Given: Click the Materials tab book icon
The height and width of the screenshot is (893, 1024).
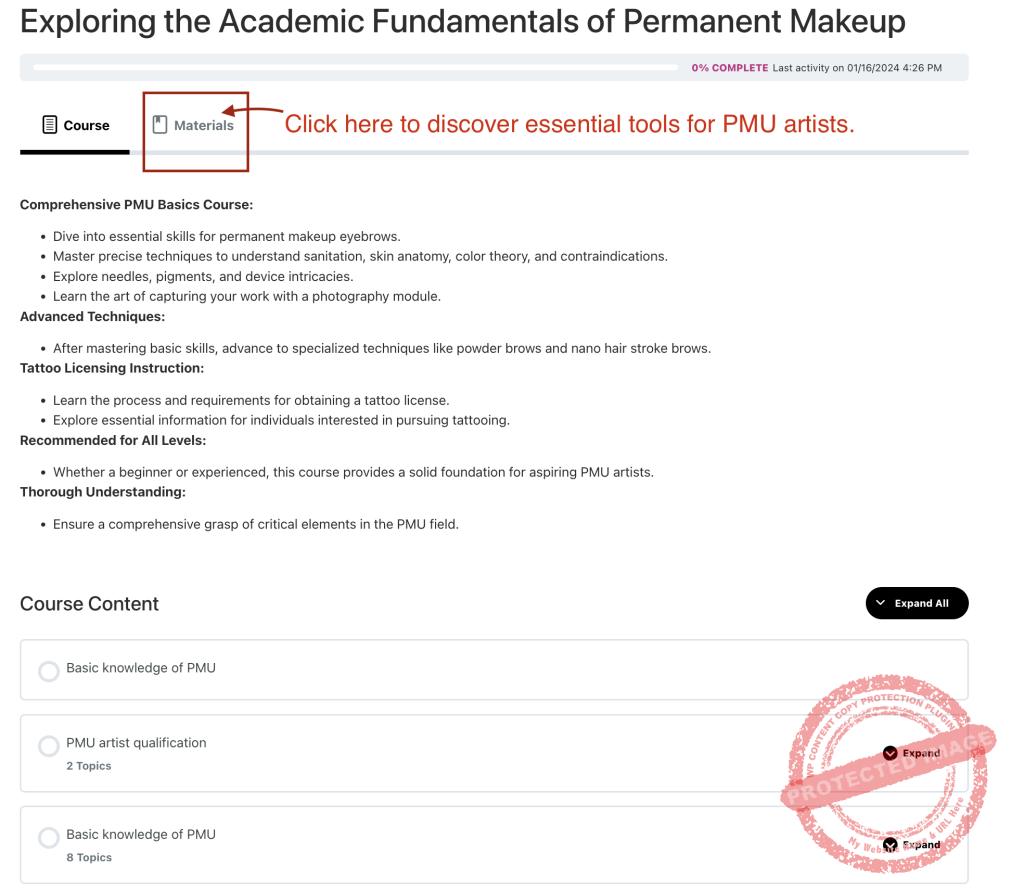Looking at the screenshot, I should [159, 125].
